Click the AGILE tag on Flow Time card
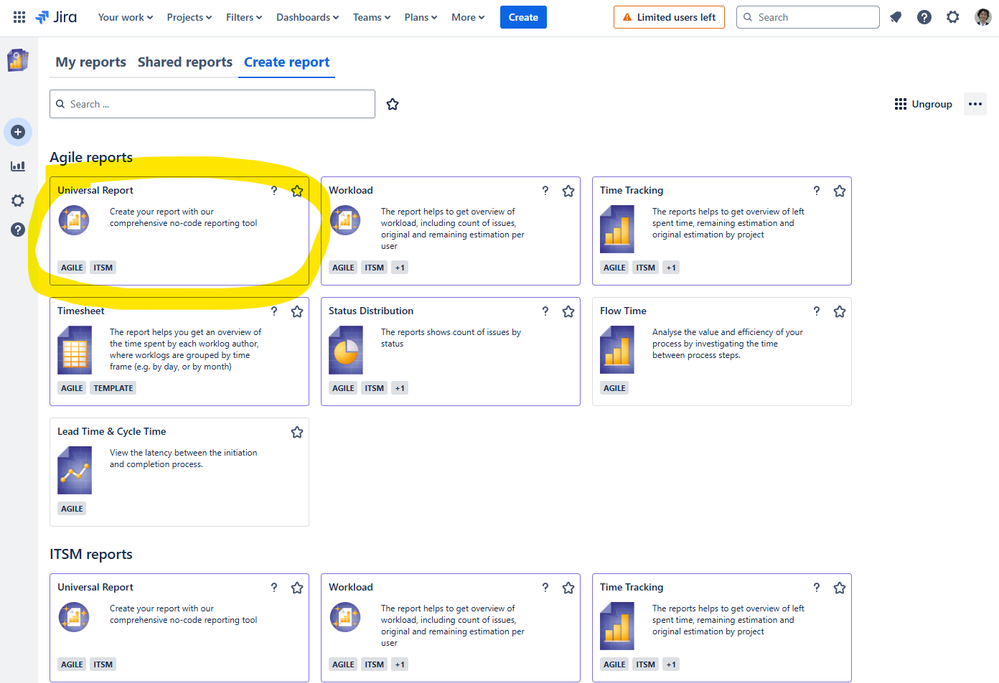Screen dimensions: 999x683 click(x=614, y=388)
